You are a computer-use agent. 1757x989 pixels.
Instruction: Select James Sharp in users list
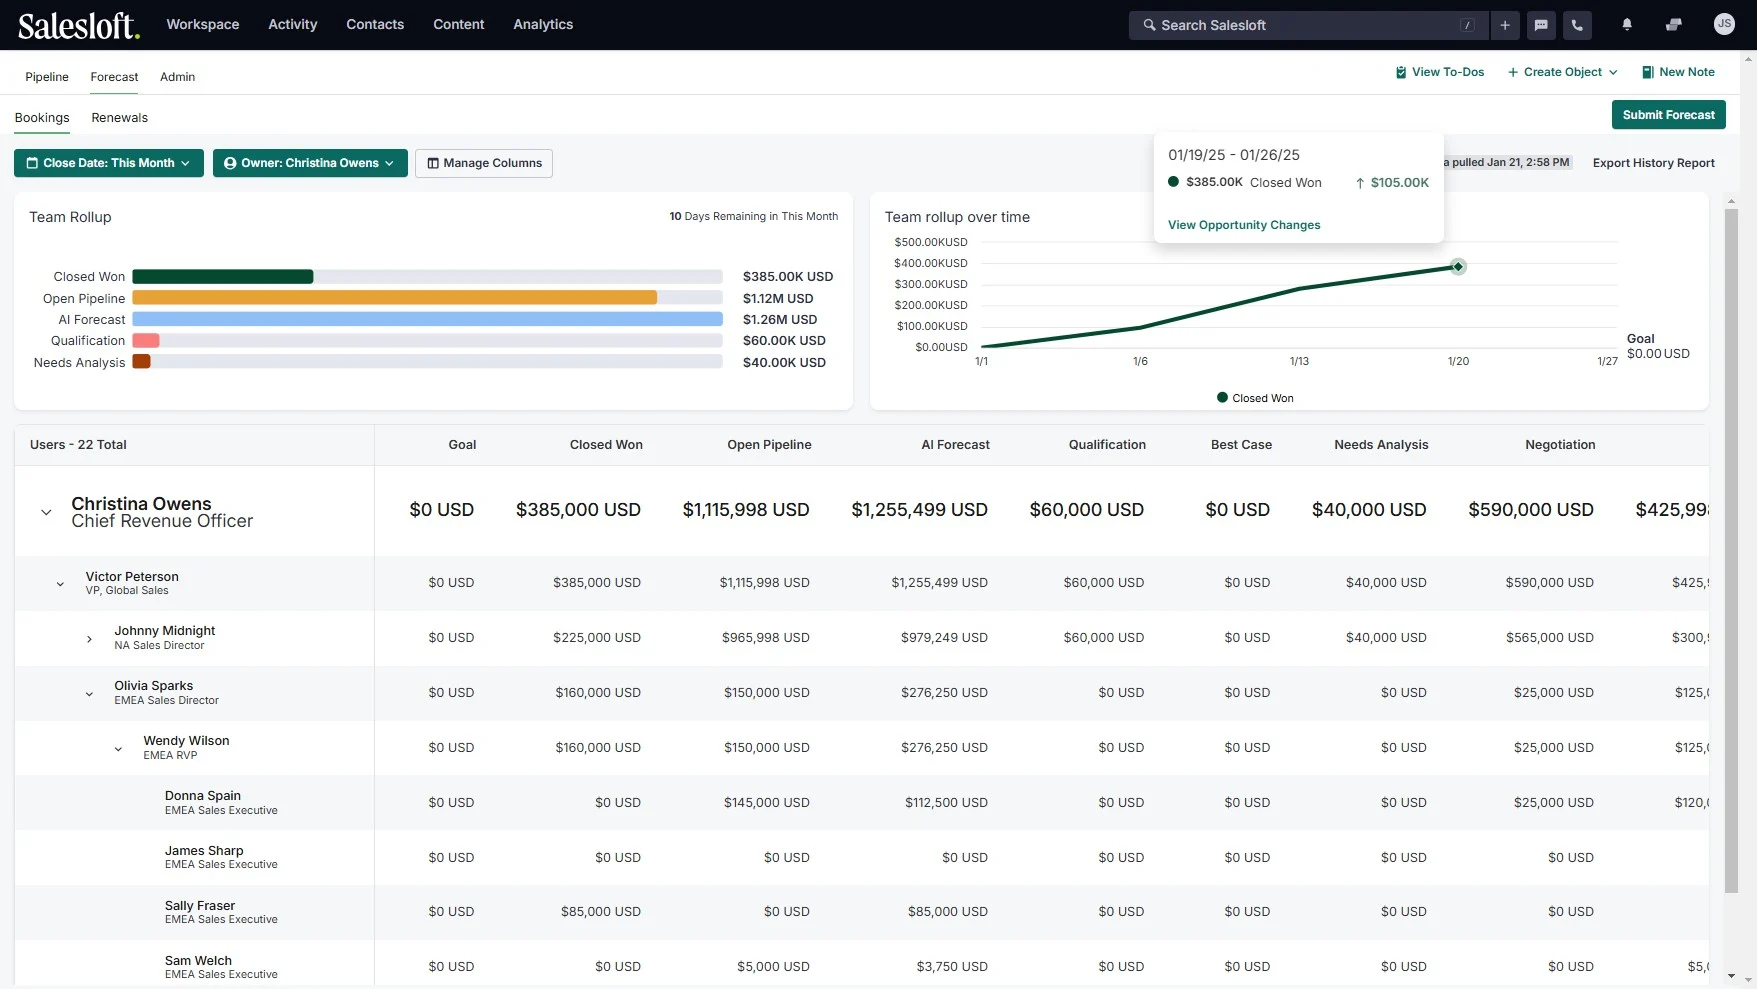point(204,851)
